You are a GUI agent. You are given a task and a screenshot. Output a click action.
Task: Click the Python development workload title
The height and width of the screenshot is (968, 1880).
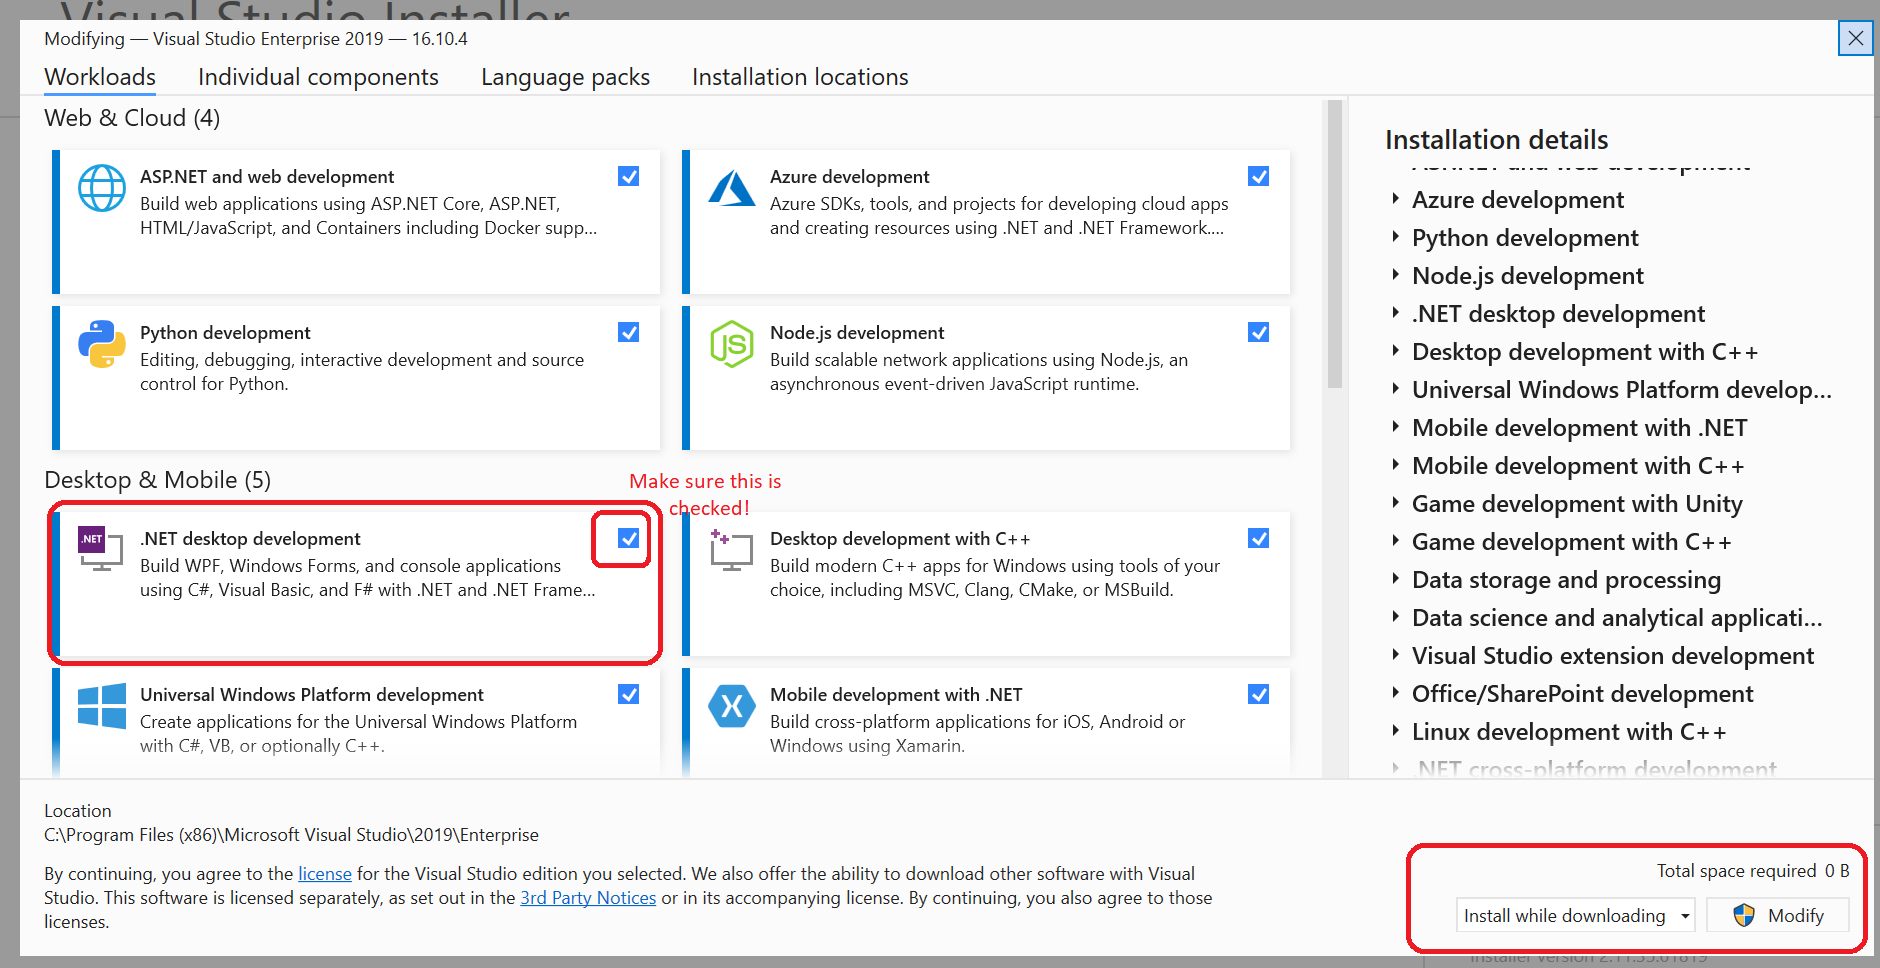coord(225,332)
